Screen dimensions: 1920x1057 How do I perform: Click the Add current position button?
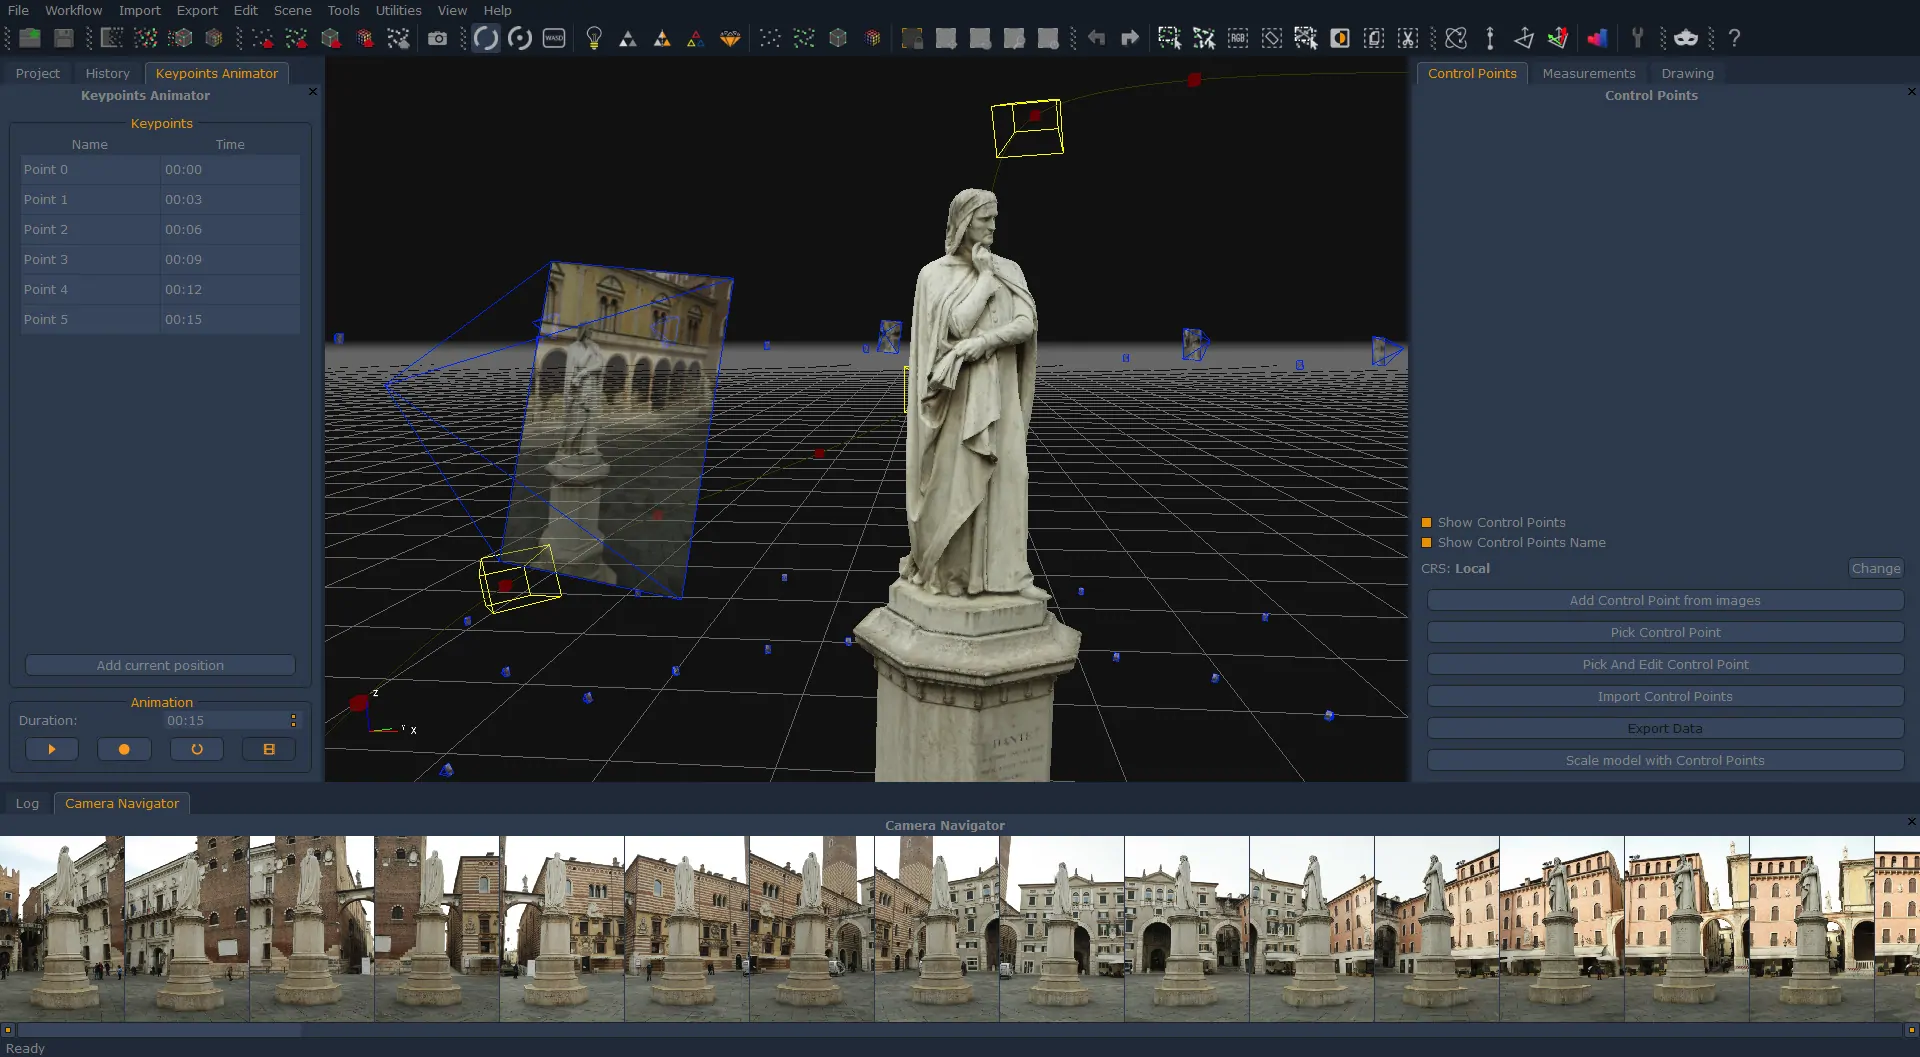click(x=160, y=664)
